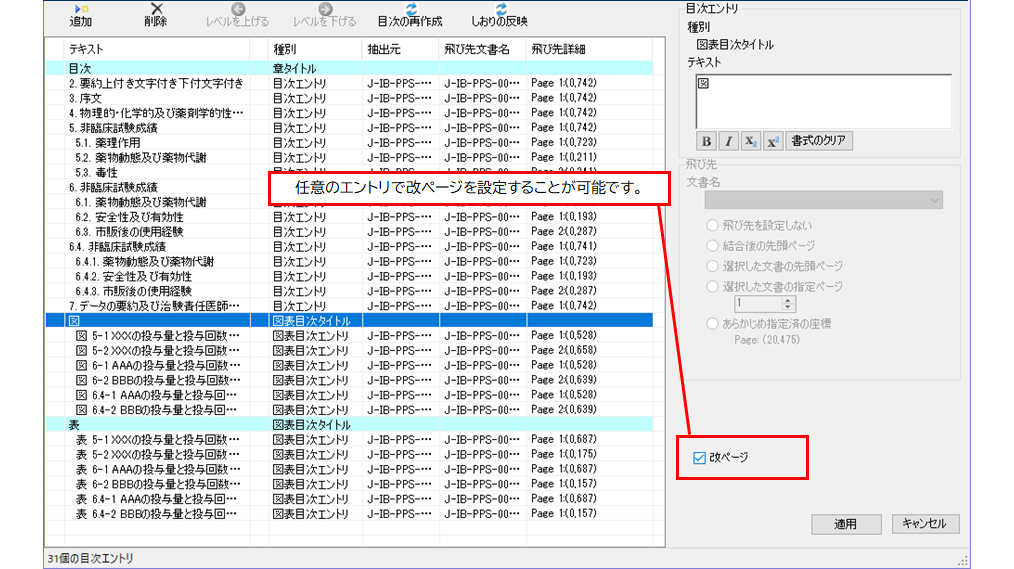Click the 書式のクリア button
Screen dimensions: 1014x569
pyautogui.click(x=820, y=141)
